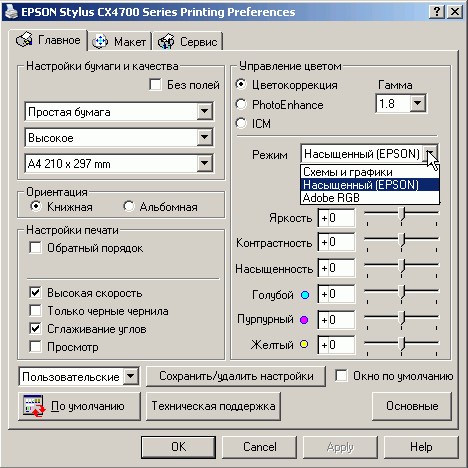Enable Только черные чернила
This screenshot has height=468, width=468.
(35, 311)
